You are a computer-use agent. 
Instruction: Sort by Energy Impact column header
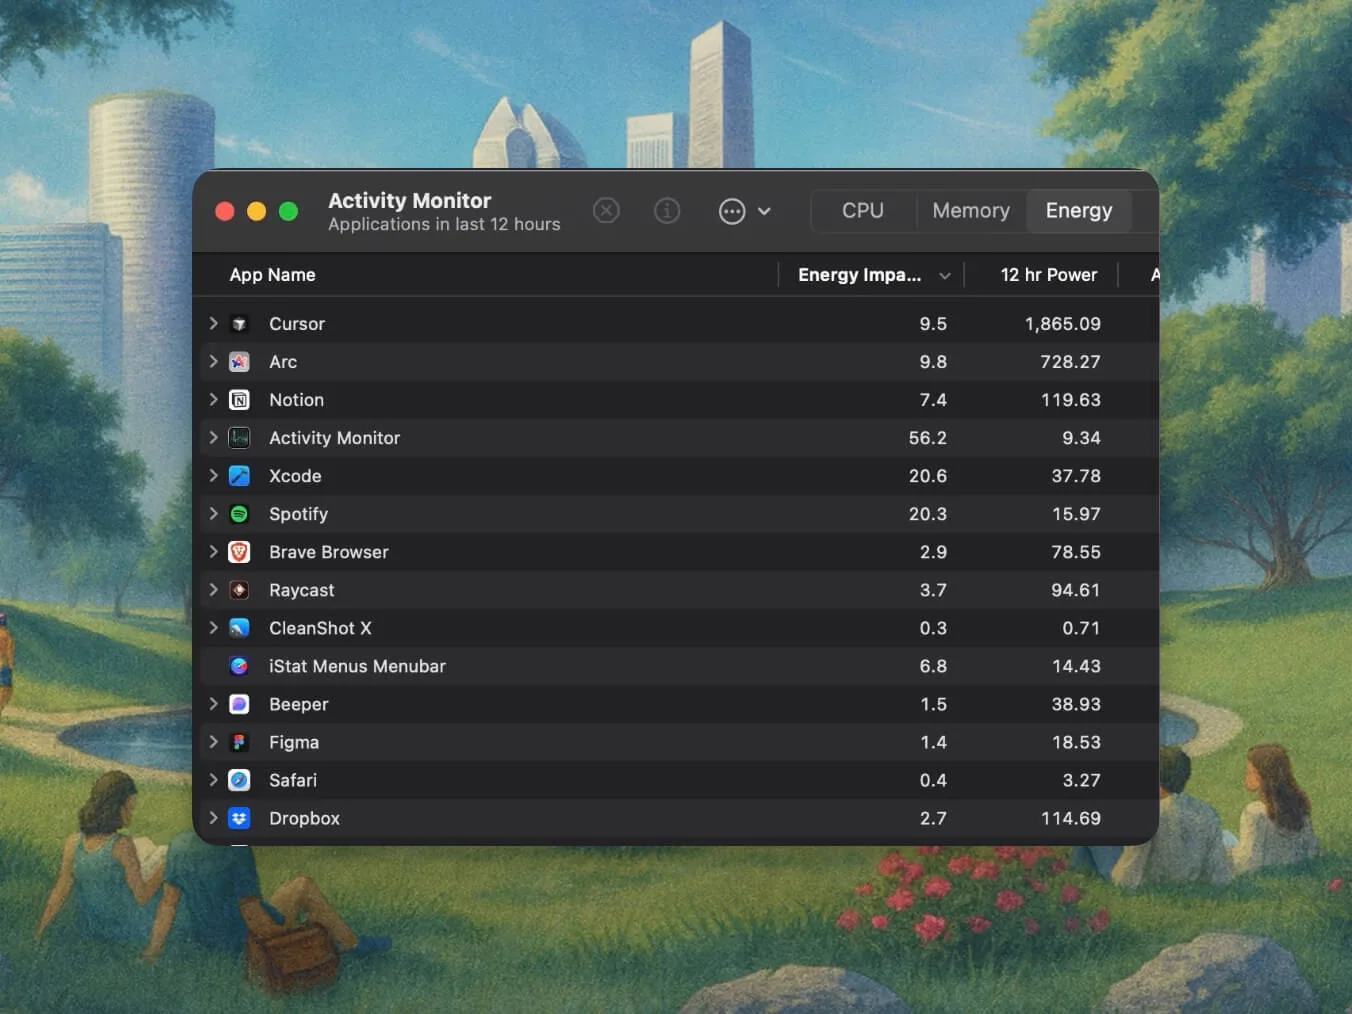coord(859,275)
